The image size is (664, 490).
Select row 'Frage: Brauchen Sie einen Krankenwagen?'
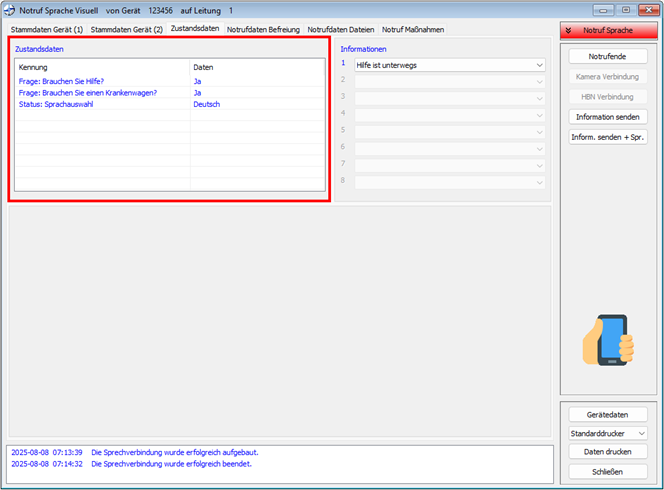100,92
